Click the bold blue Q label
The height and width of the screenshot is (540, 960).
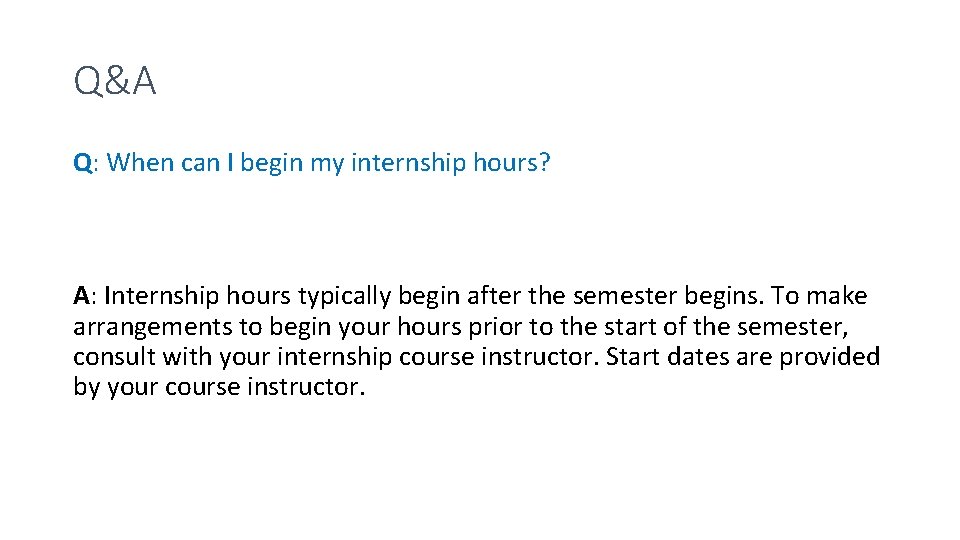click(x=82, y=163)
